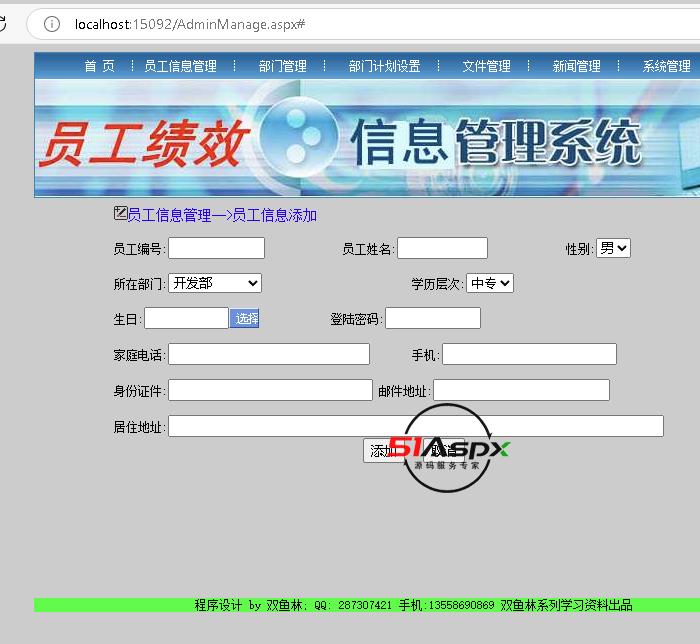Click the edit icon beside the breadcrumb

coord(120,213)
